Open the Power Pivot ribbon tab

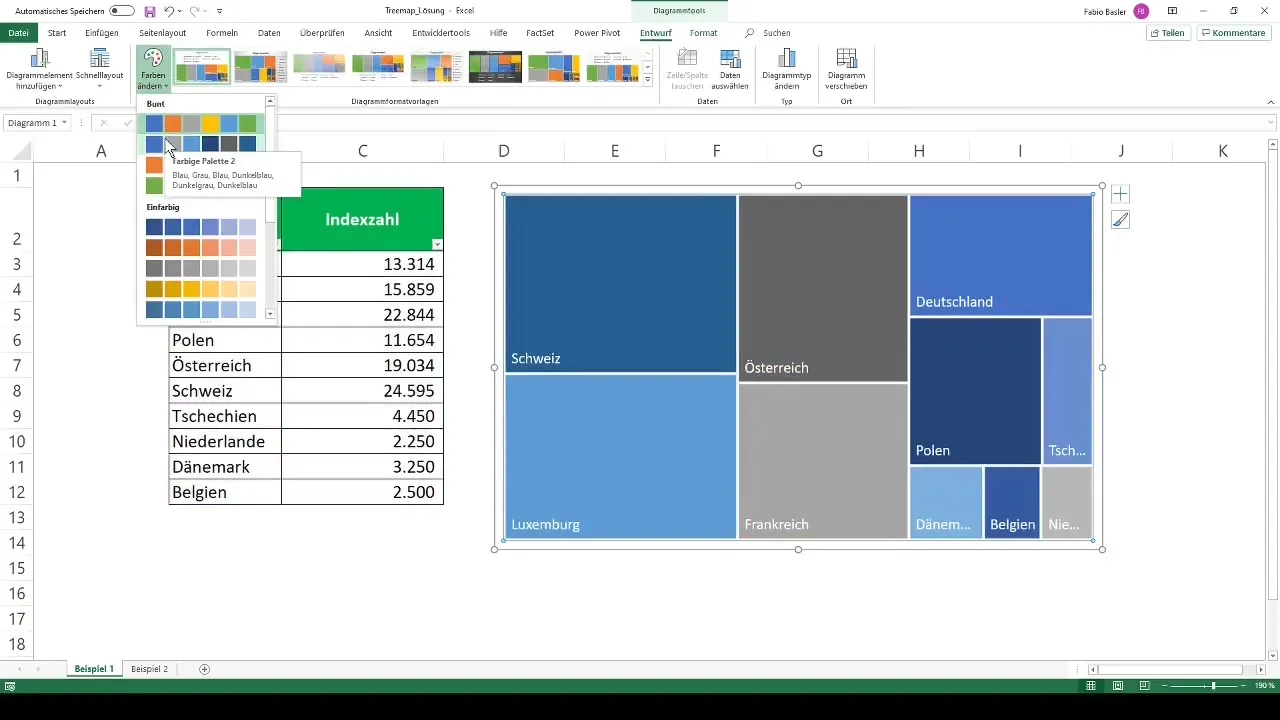click(x=597, y=33)
